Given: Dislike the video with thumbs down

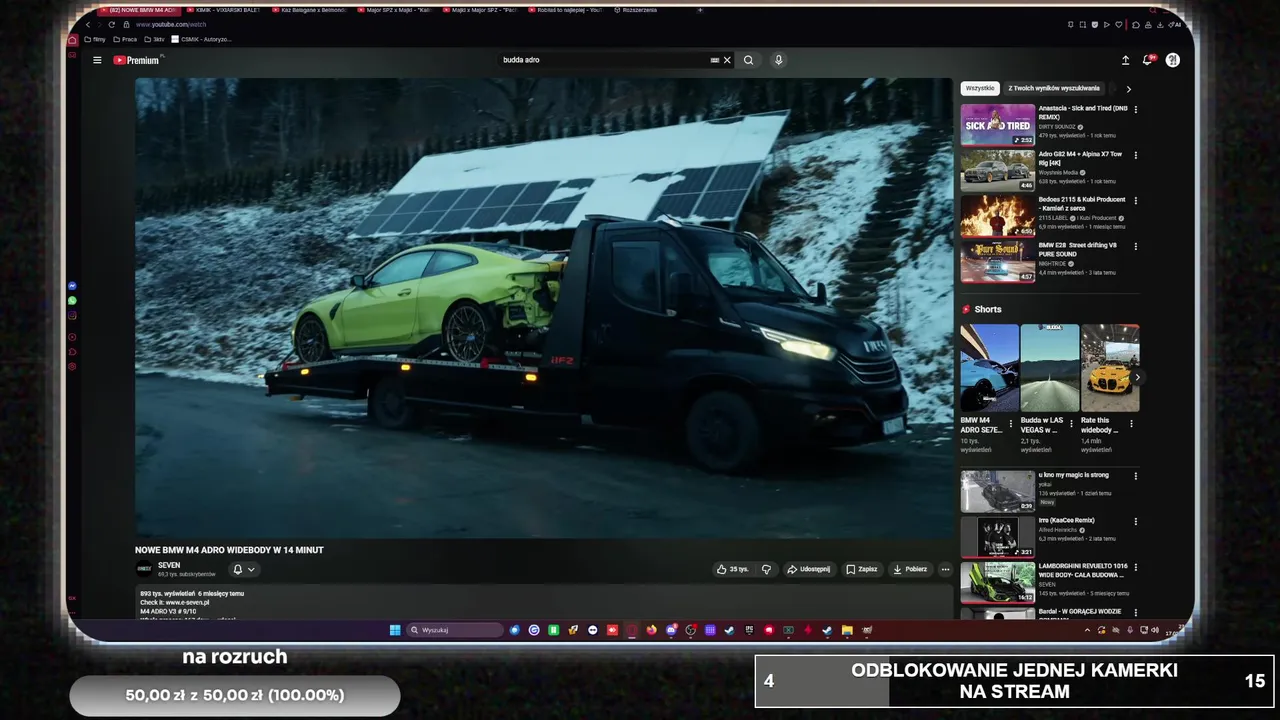Looking at the screenshot, I should point(766,569).
